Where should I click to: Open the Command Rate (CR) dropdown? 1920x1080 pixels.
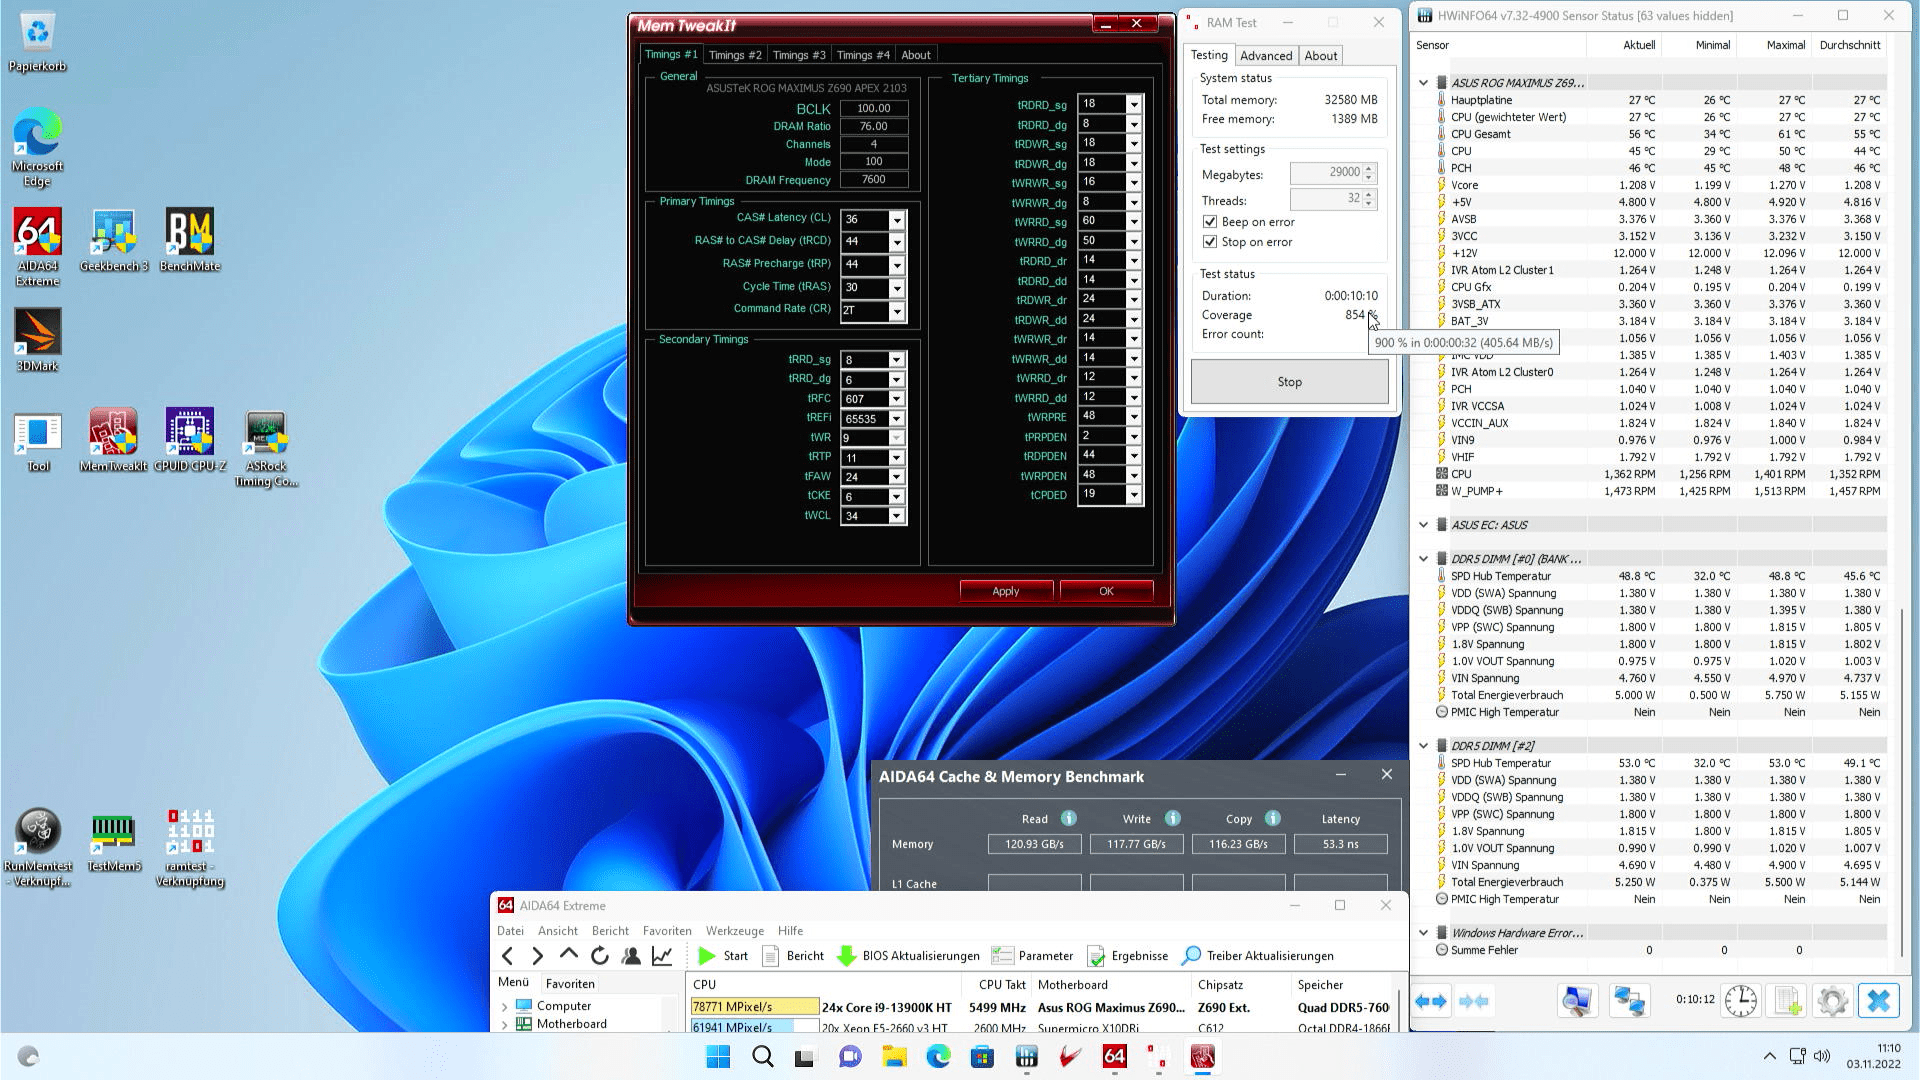[897, 311]
